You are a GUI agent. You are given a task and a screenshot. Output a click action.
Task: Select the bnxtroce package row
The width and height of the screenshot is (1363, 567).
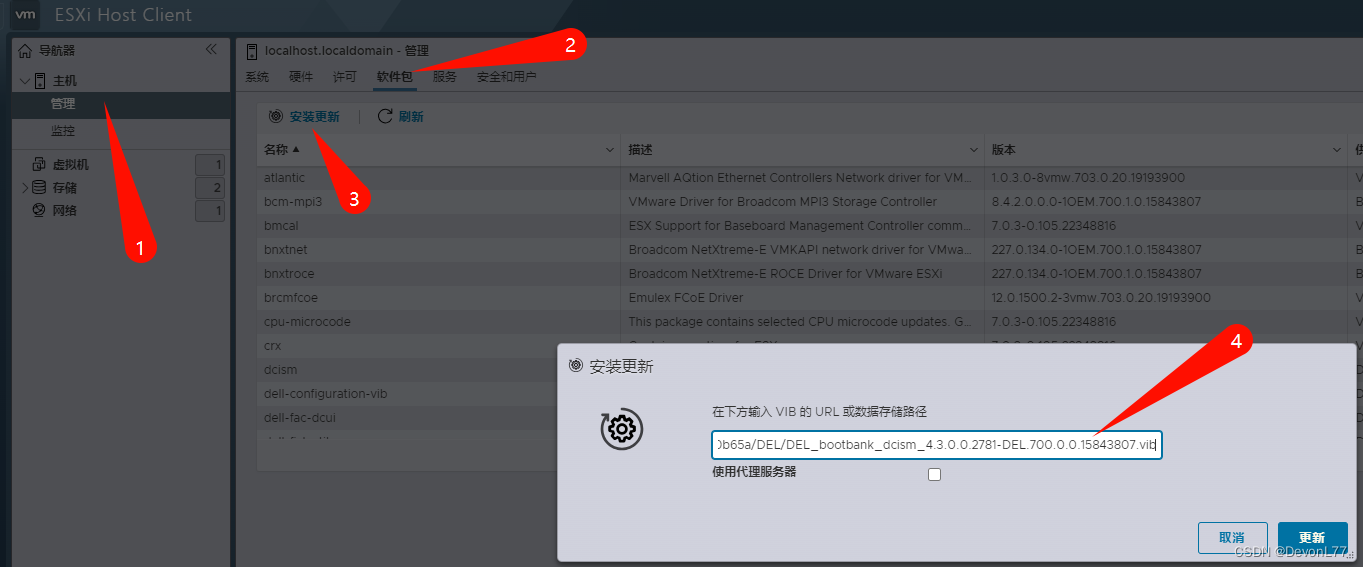pyautogui.click(x=809, y=274)
